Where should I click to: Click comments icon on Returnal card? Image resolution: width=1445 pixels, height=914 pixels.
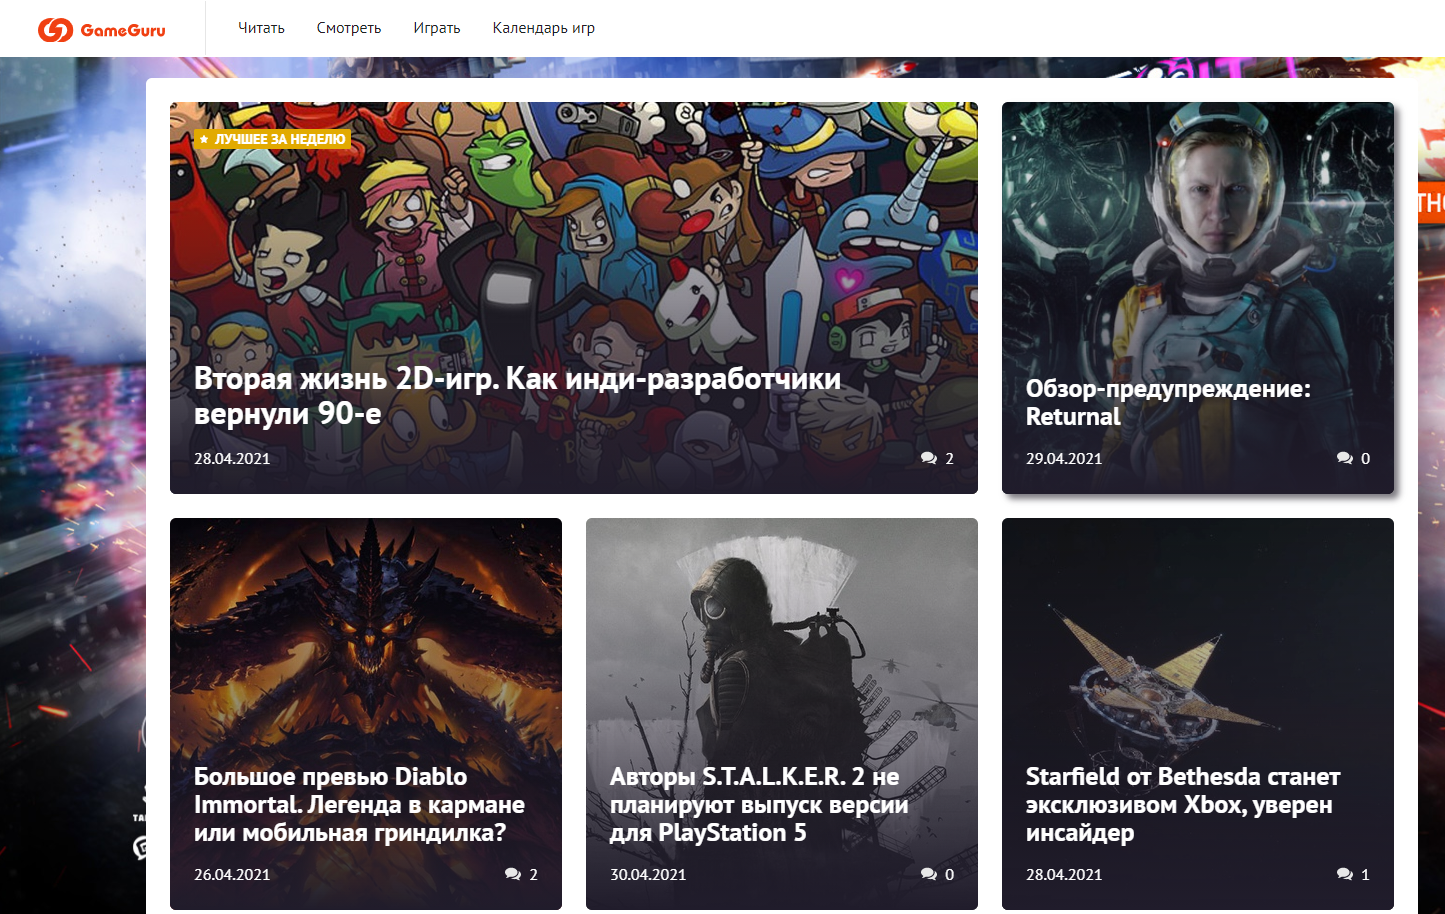coord(1345,458)
